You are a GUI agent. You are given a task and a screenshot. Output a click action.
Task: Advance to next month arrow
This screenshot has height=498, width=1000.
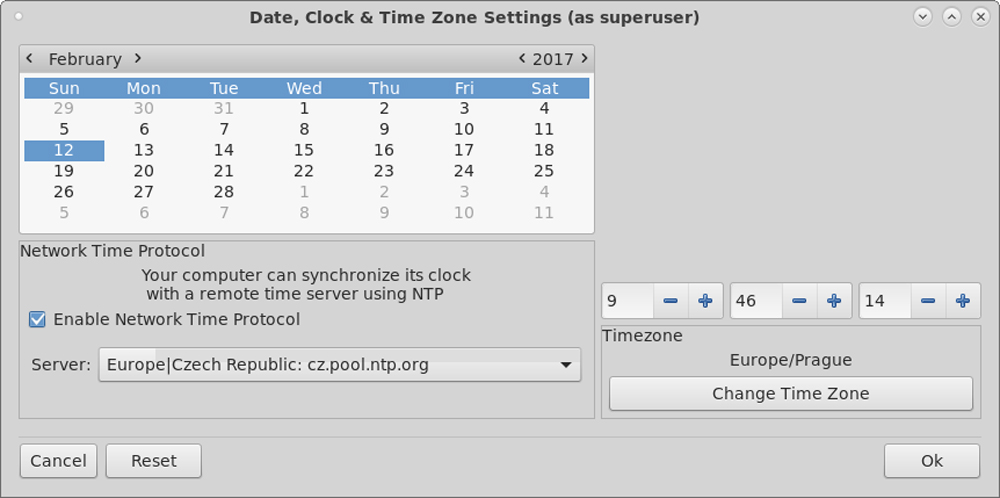(x=138, y=59)
